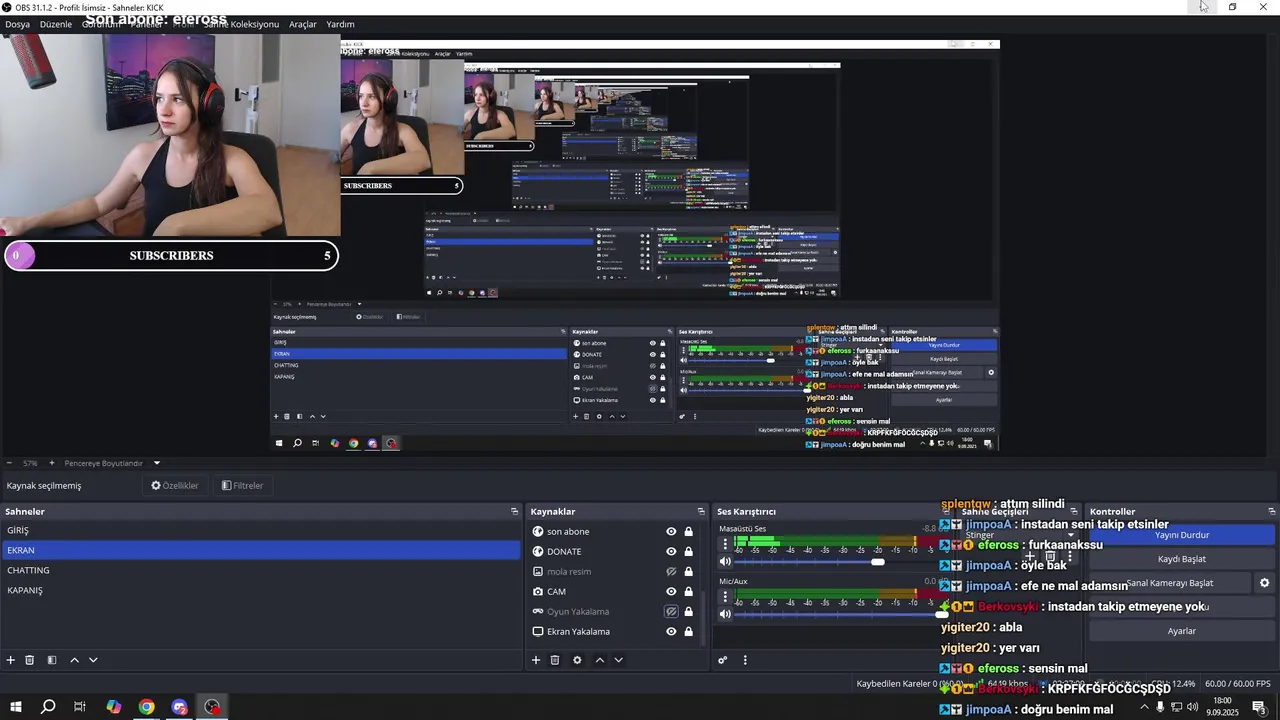The width and height of the screenshot is (1280, 720).
Task: Add a scene transition plus icon
Action: tap(1030, 556)
